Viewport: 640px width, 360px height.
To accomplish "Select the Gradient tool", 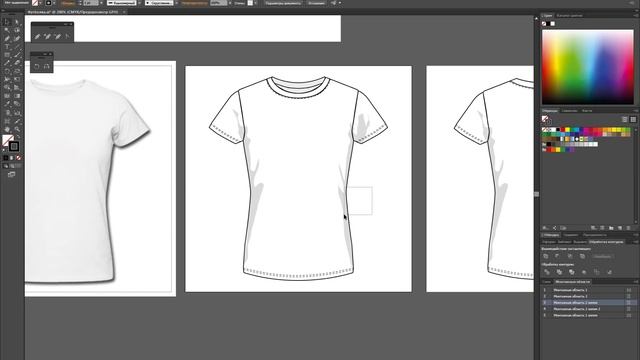I will (x=17, y=96).
